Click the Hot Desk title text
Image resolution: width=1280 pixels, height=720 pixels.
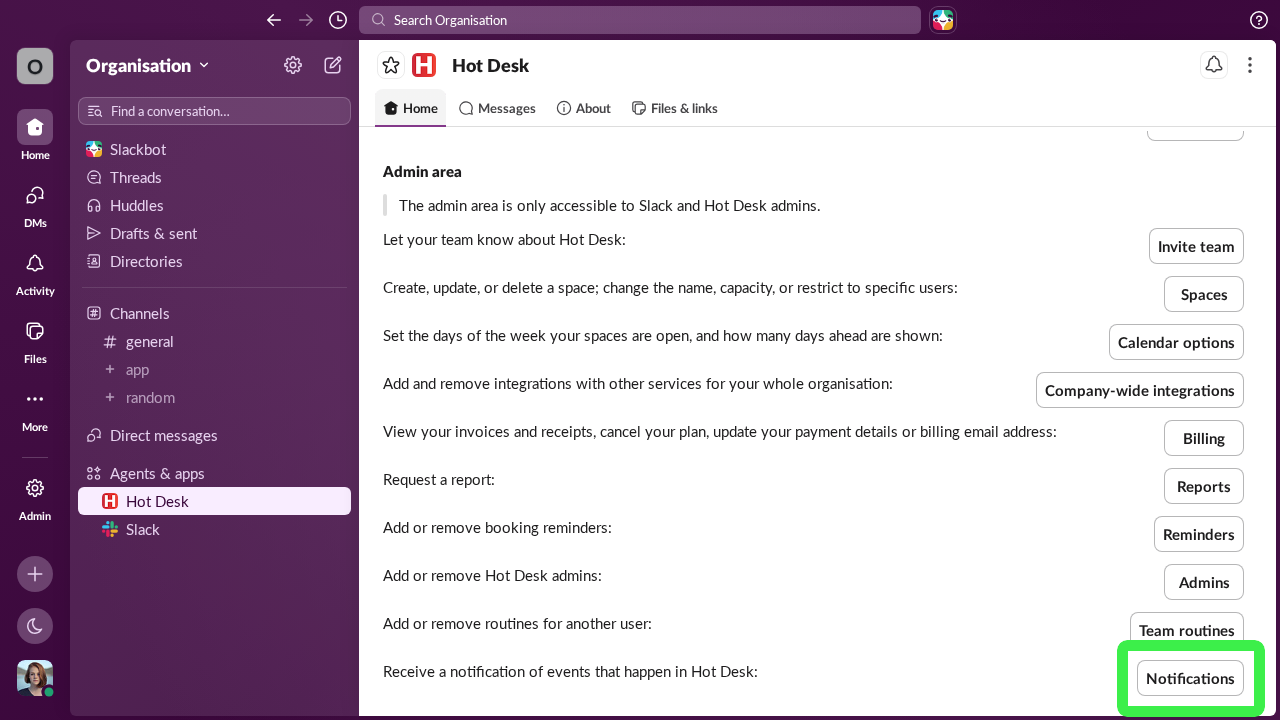click(490, 65)
